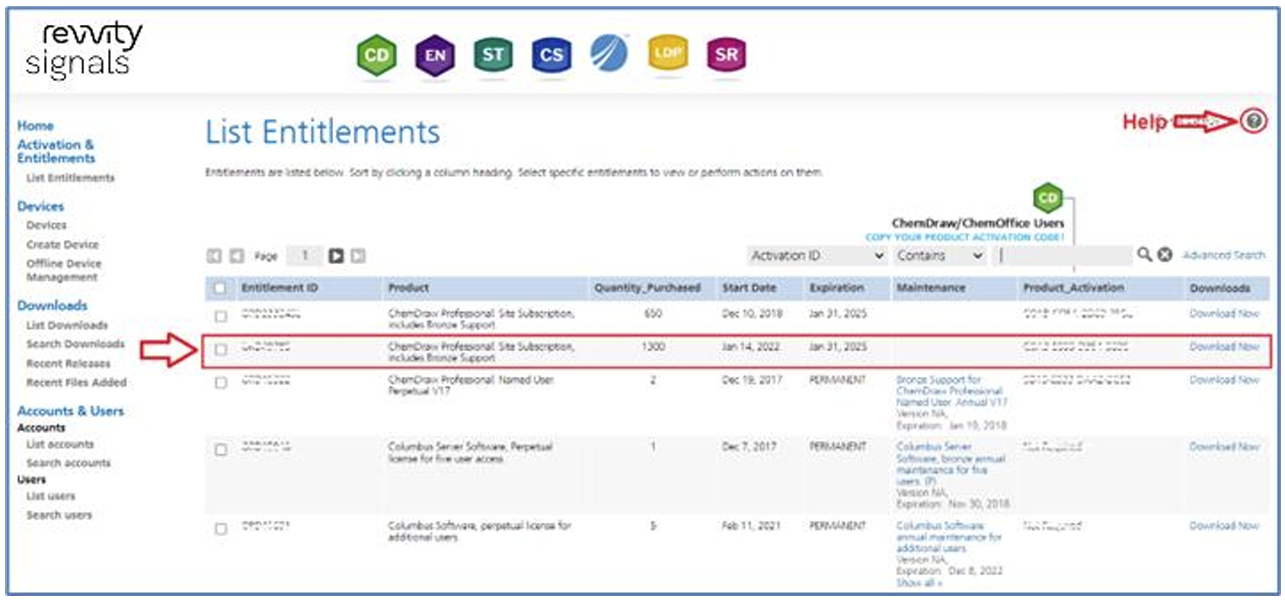Select List Entitlements in sidebar
1285x601 pixels.
click(x=71, y=178)
